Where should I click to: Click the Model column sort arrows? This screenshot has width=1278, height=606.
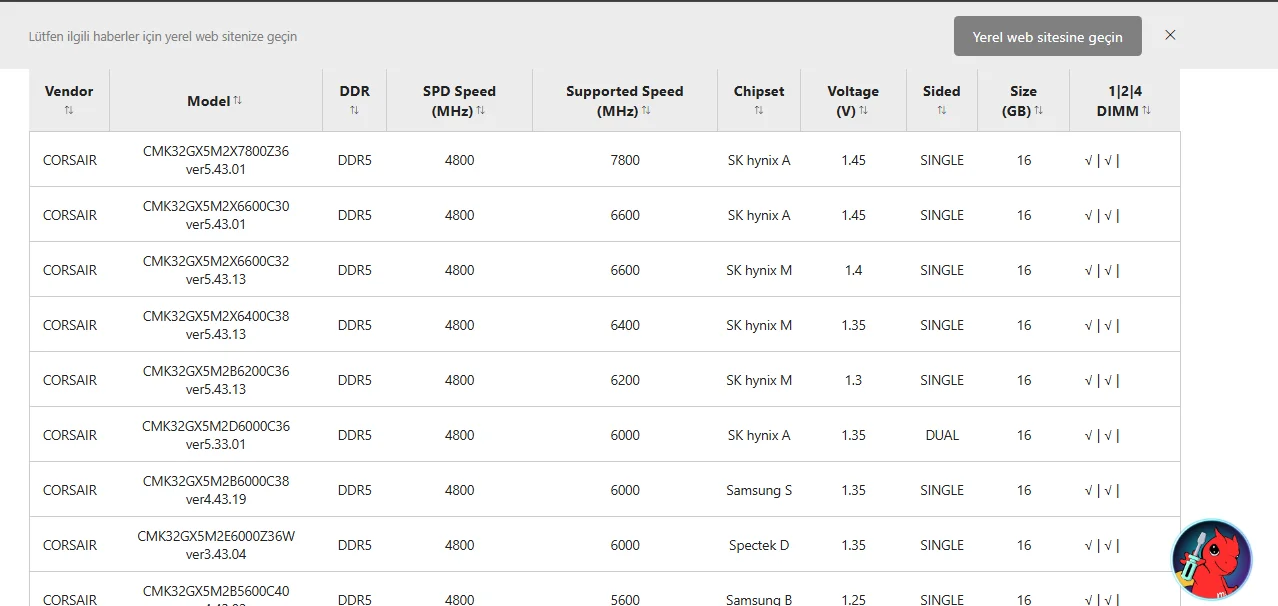[x=238, y=101]
